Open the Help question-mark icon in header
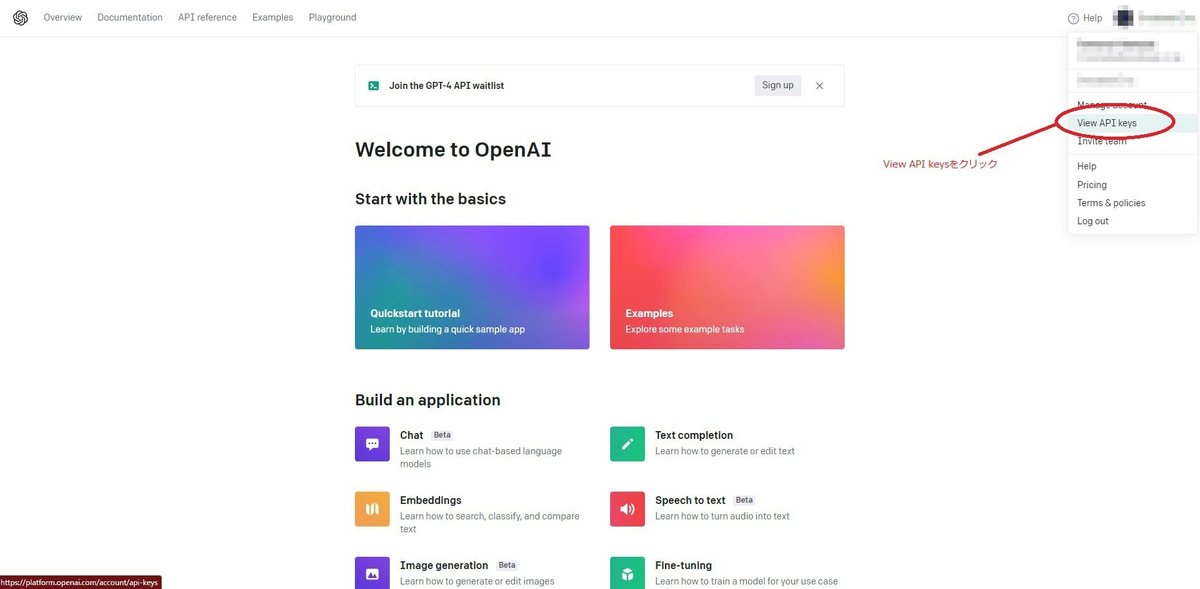Screen dimensions: 1200x589 pyautogui.click(x=1073, y=18)
